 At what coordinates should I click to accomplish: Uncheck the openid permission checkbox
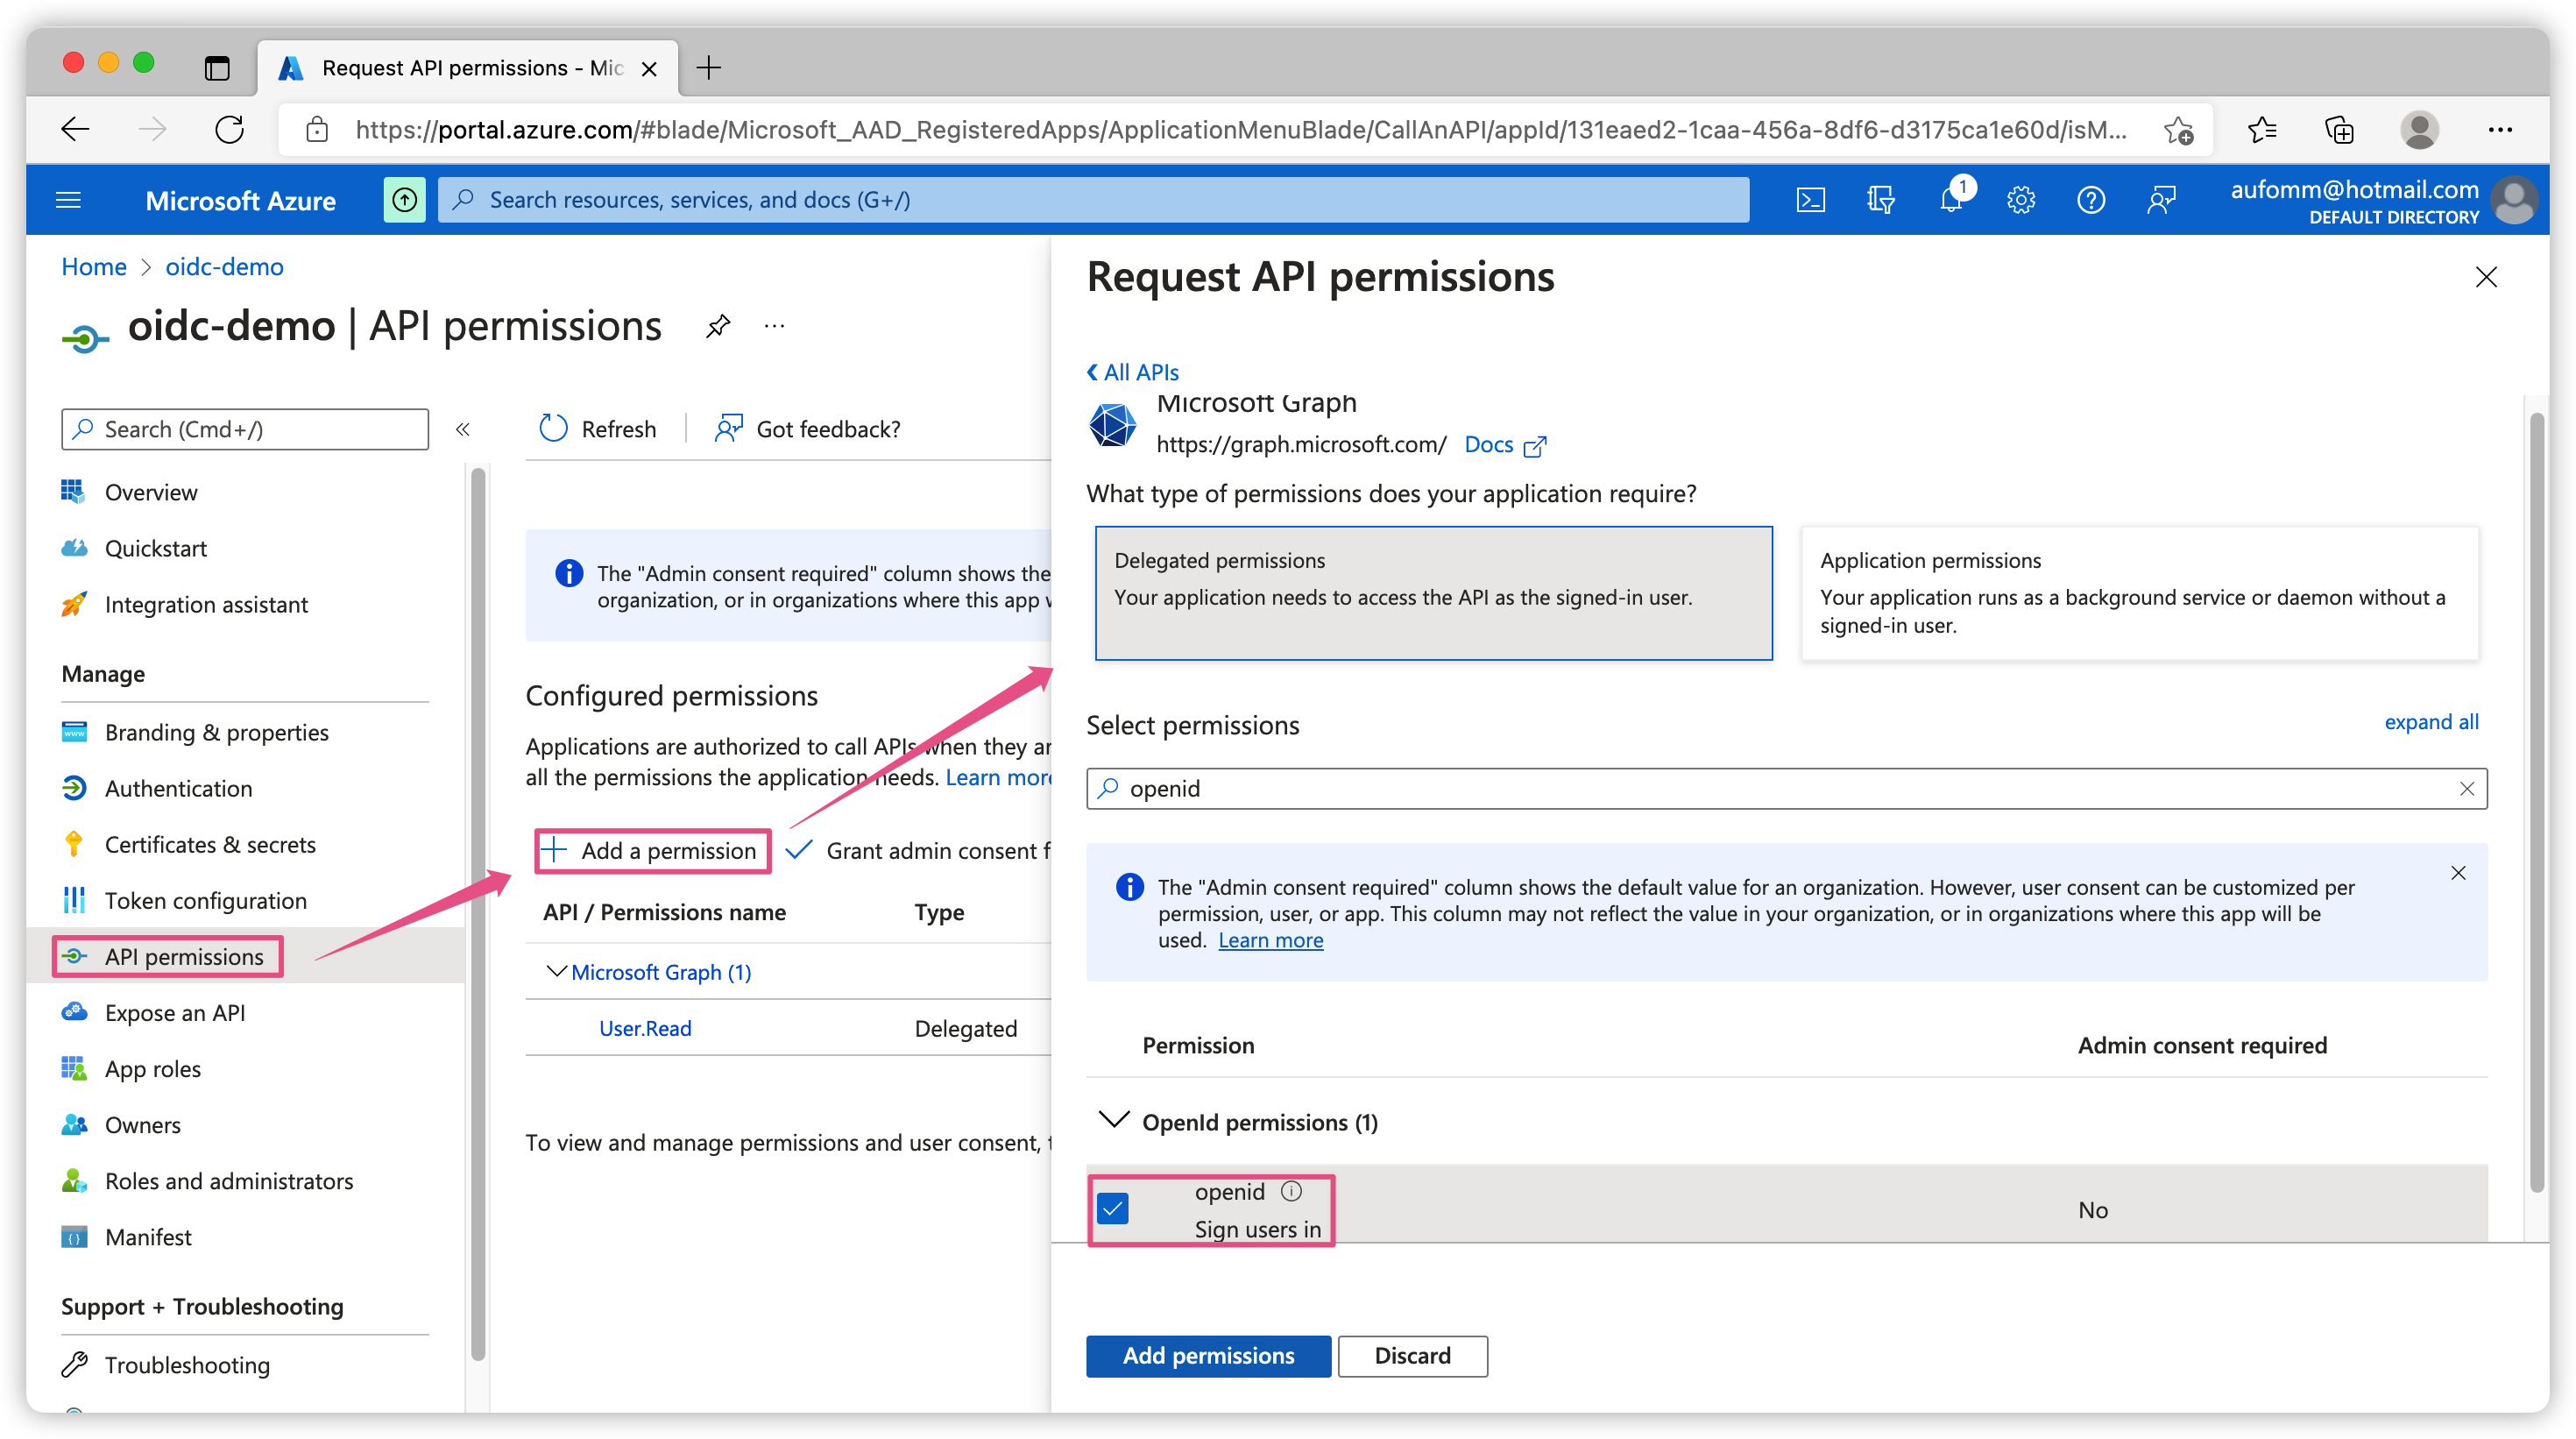click(1112, 1208)
